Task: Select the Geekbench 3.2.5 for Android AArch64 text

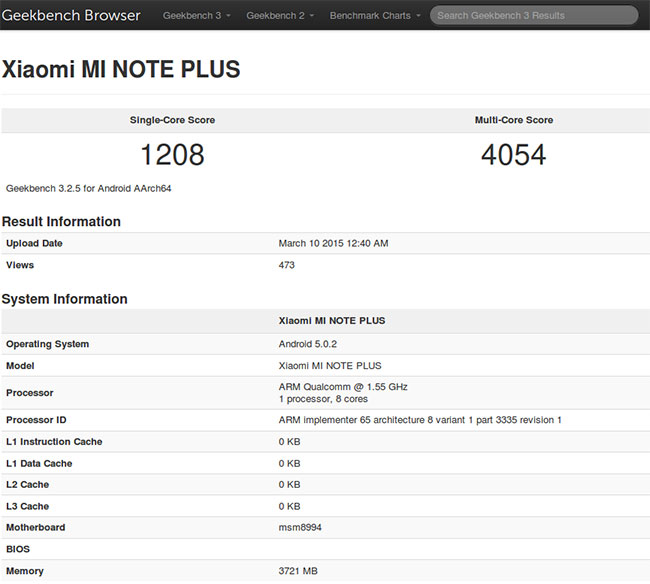Action: click(x=88, y=189)
